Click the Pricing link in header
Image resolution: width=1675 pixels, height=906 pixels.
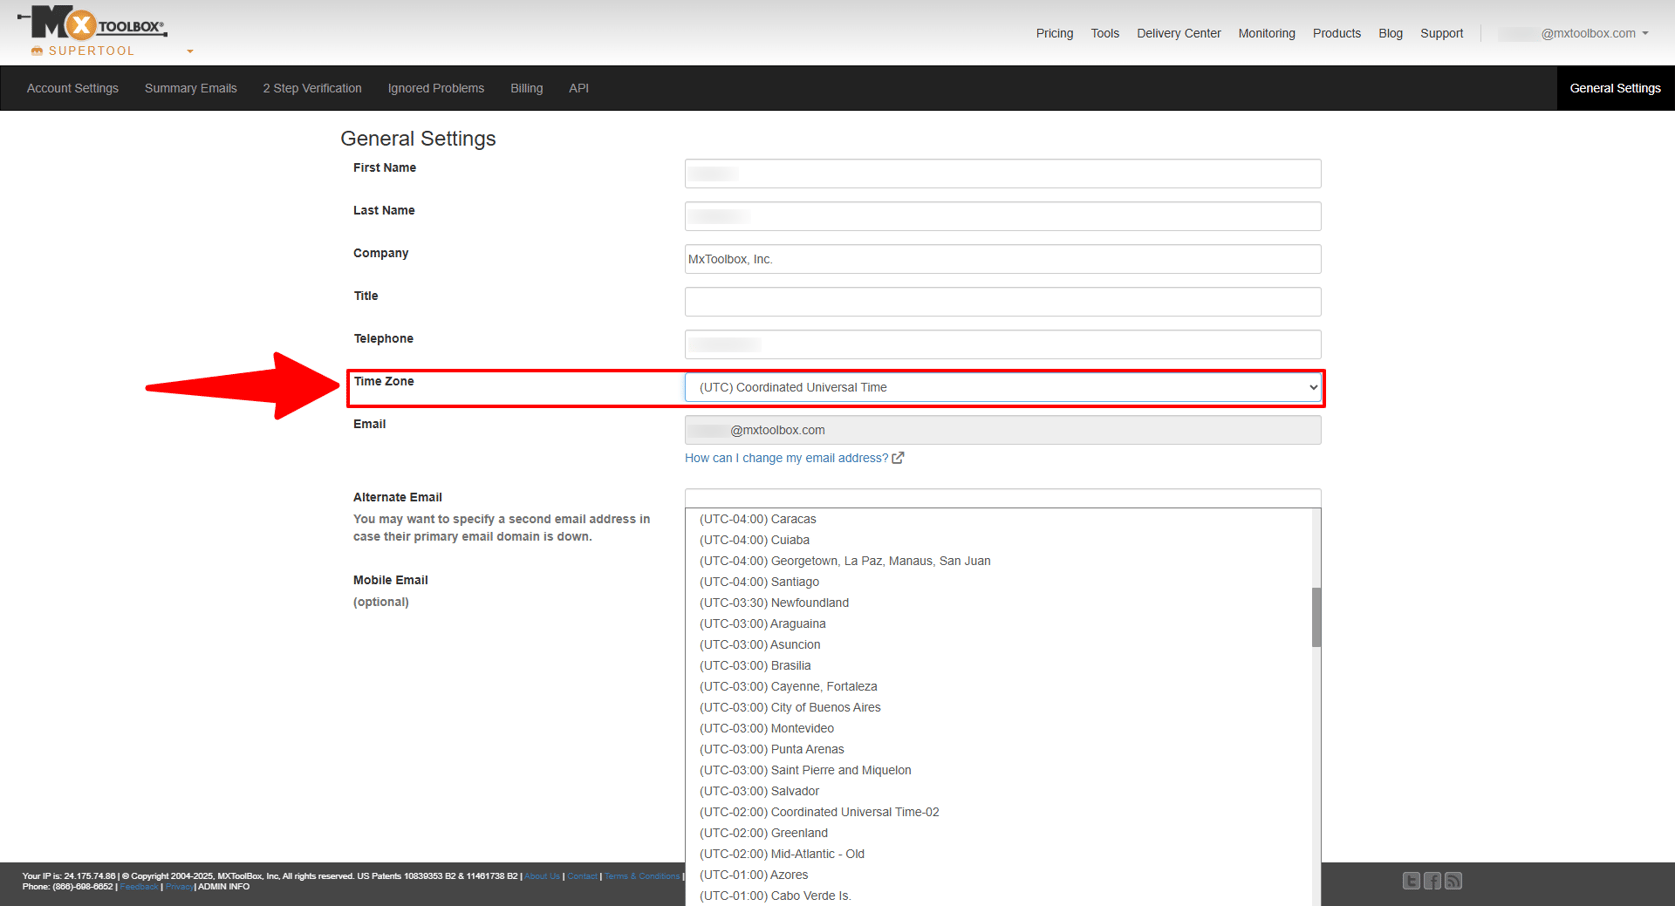point(1054,33)
